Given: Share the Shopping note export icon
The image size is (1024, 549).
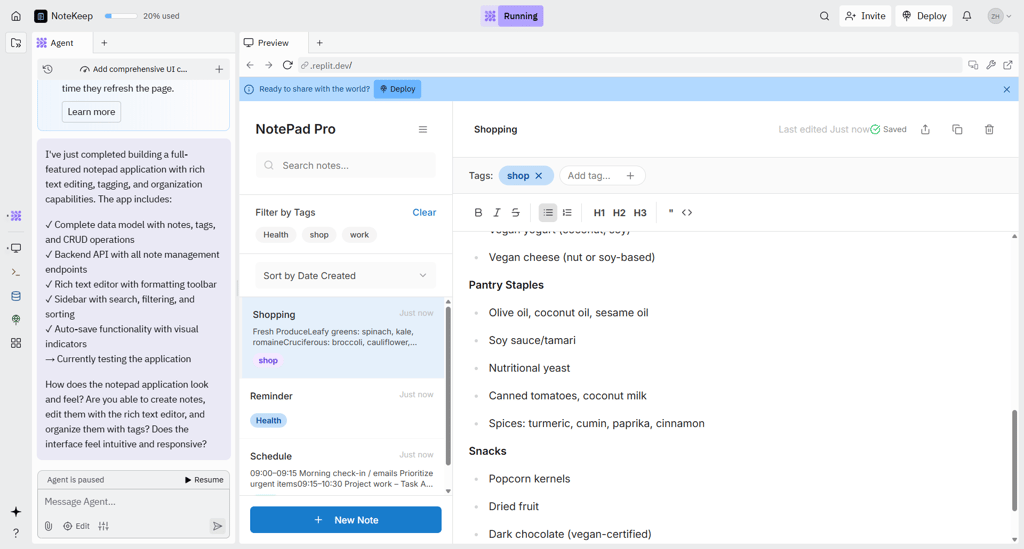Looking at the screenshot, I should 925,129.
